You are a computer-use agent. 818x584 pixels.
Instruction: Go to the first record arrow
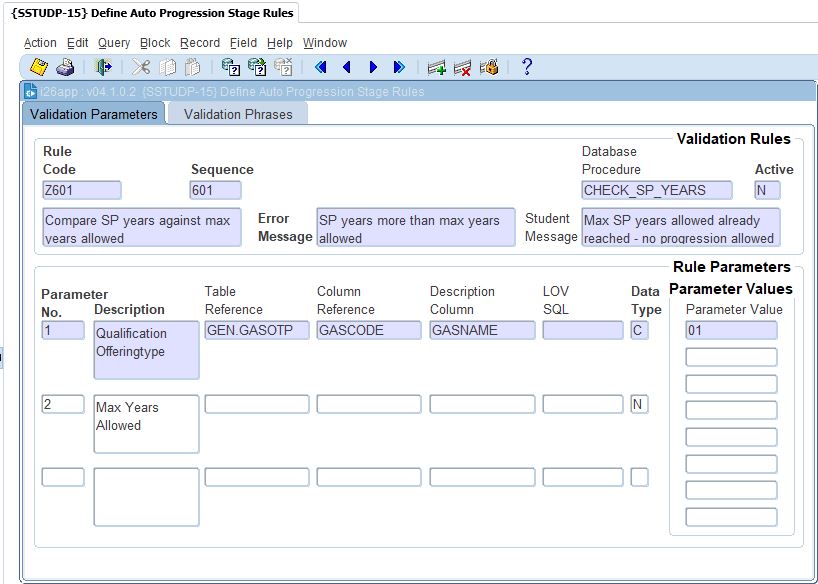pyautogui.click(x=321, y=67)
